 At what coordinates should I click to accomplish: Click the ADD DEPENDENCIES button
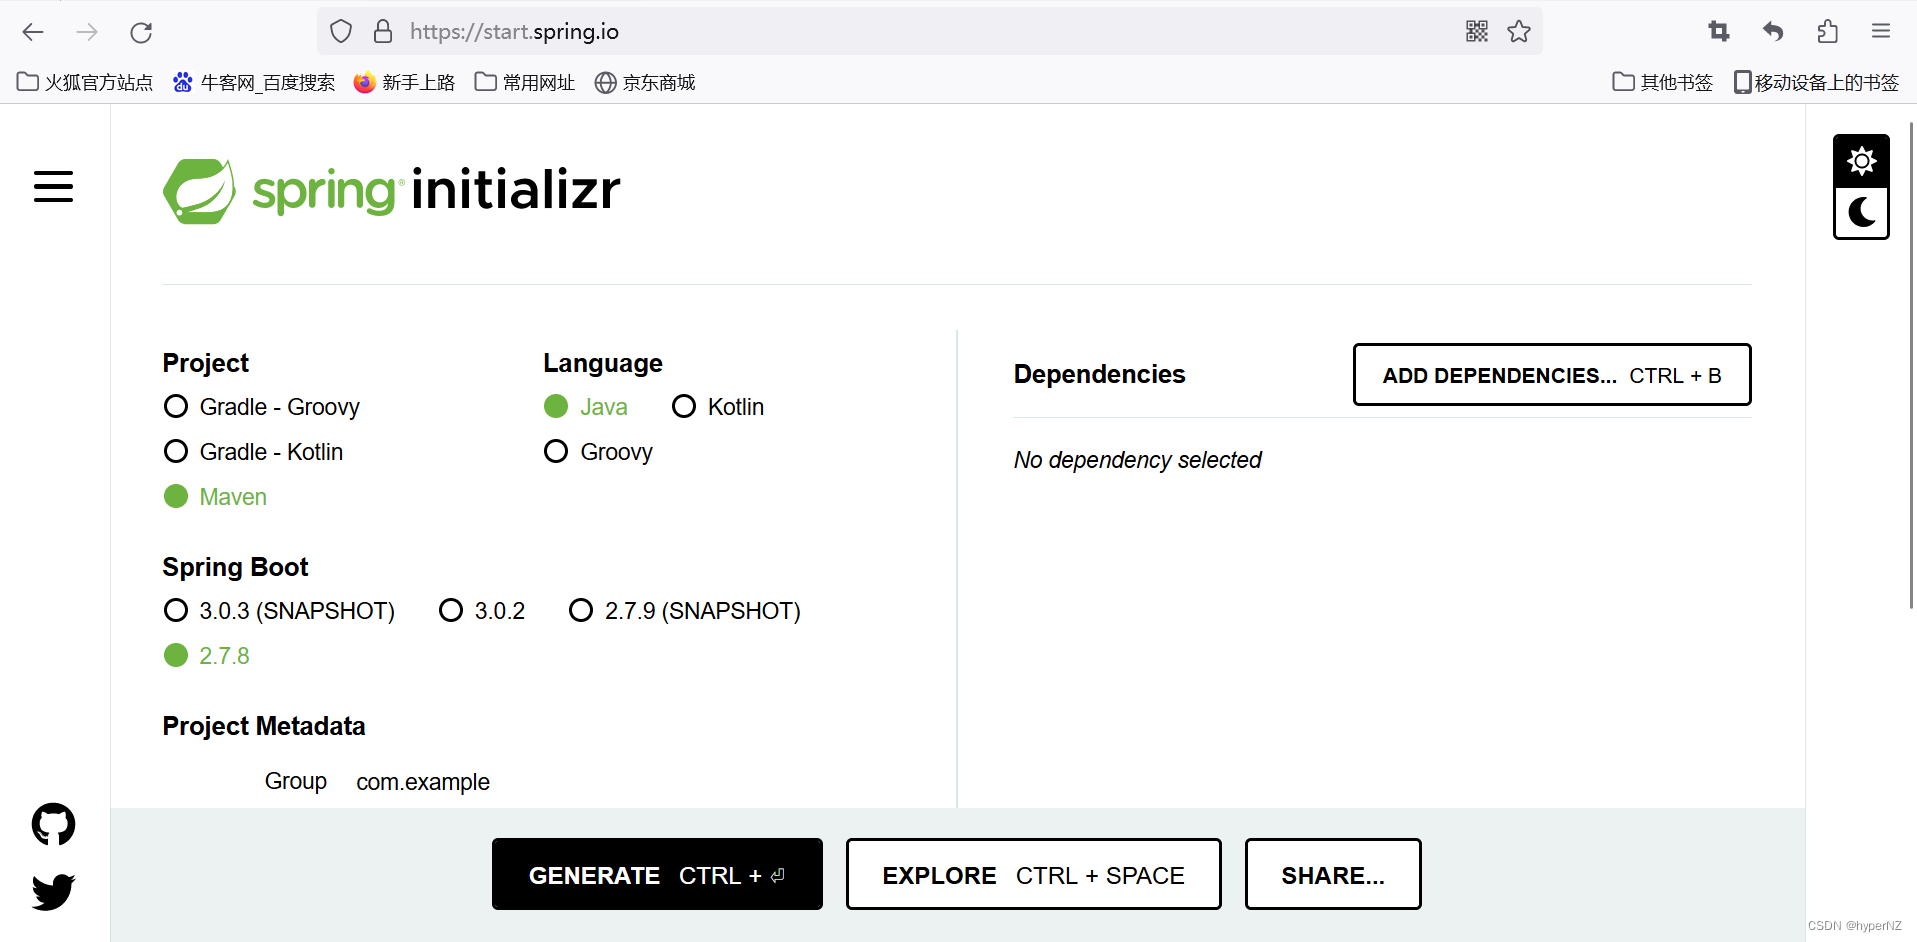pos(1552,375)
